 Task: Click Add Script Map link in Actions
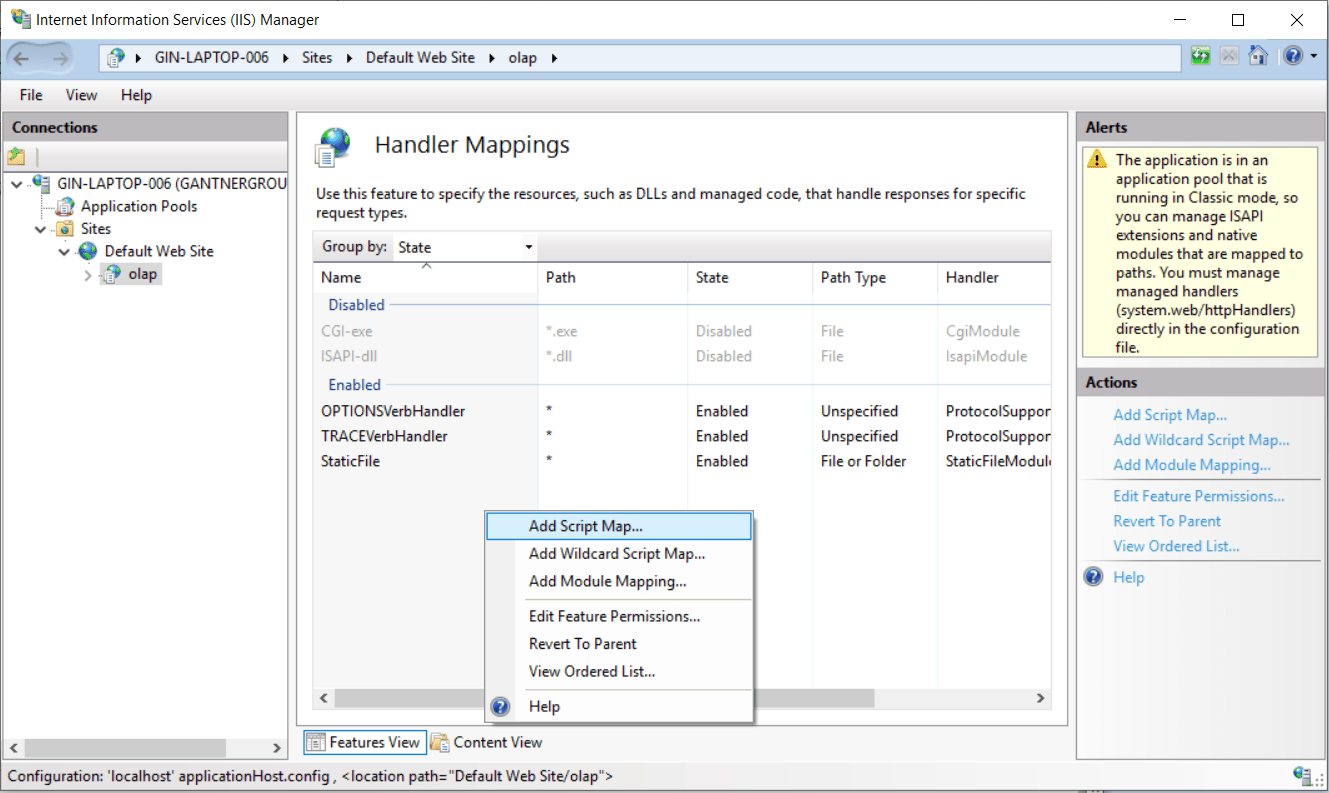coord(1170,415)
